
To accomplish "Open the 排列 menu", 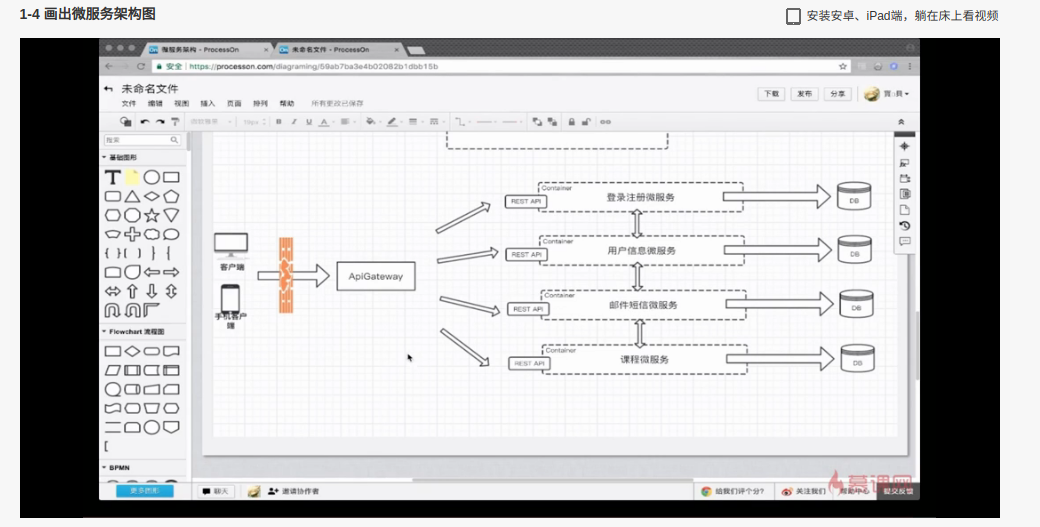I will coord(261,103).
